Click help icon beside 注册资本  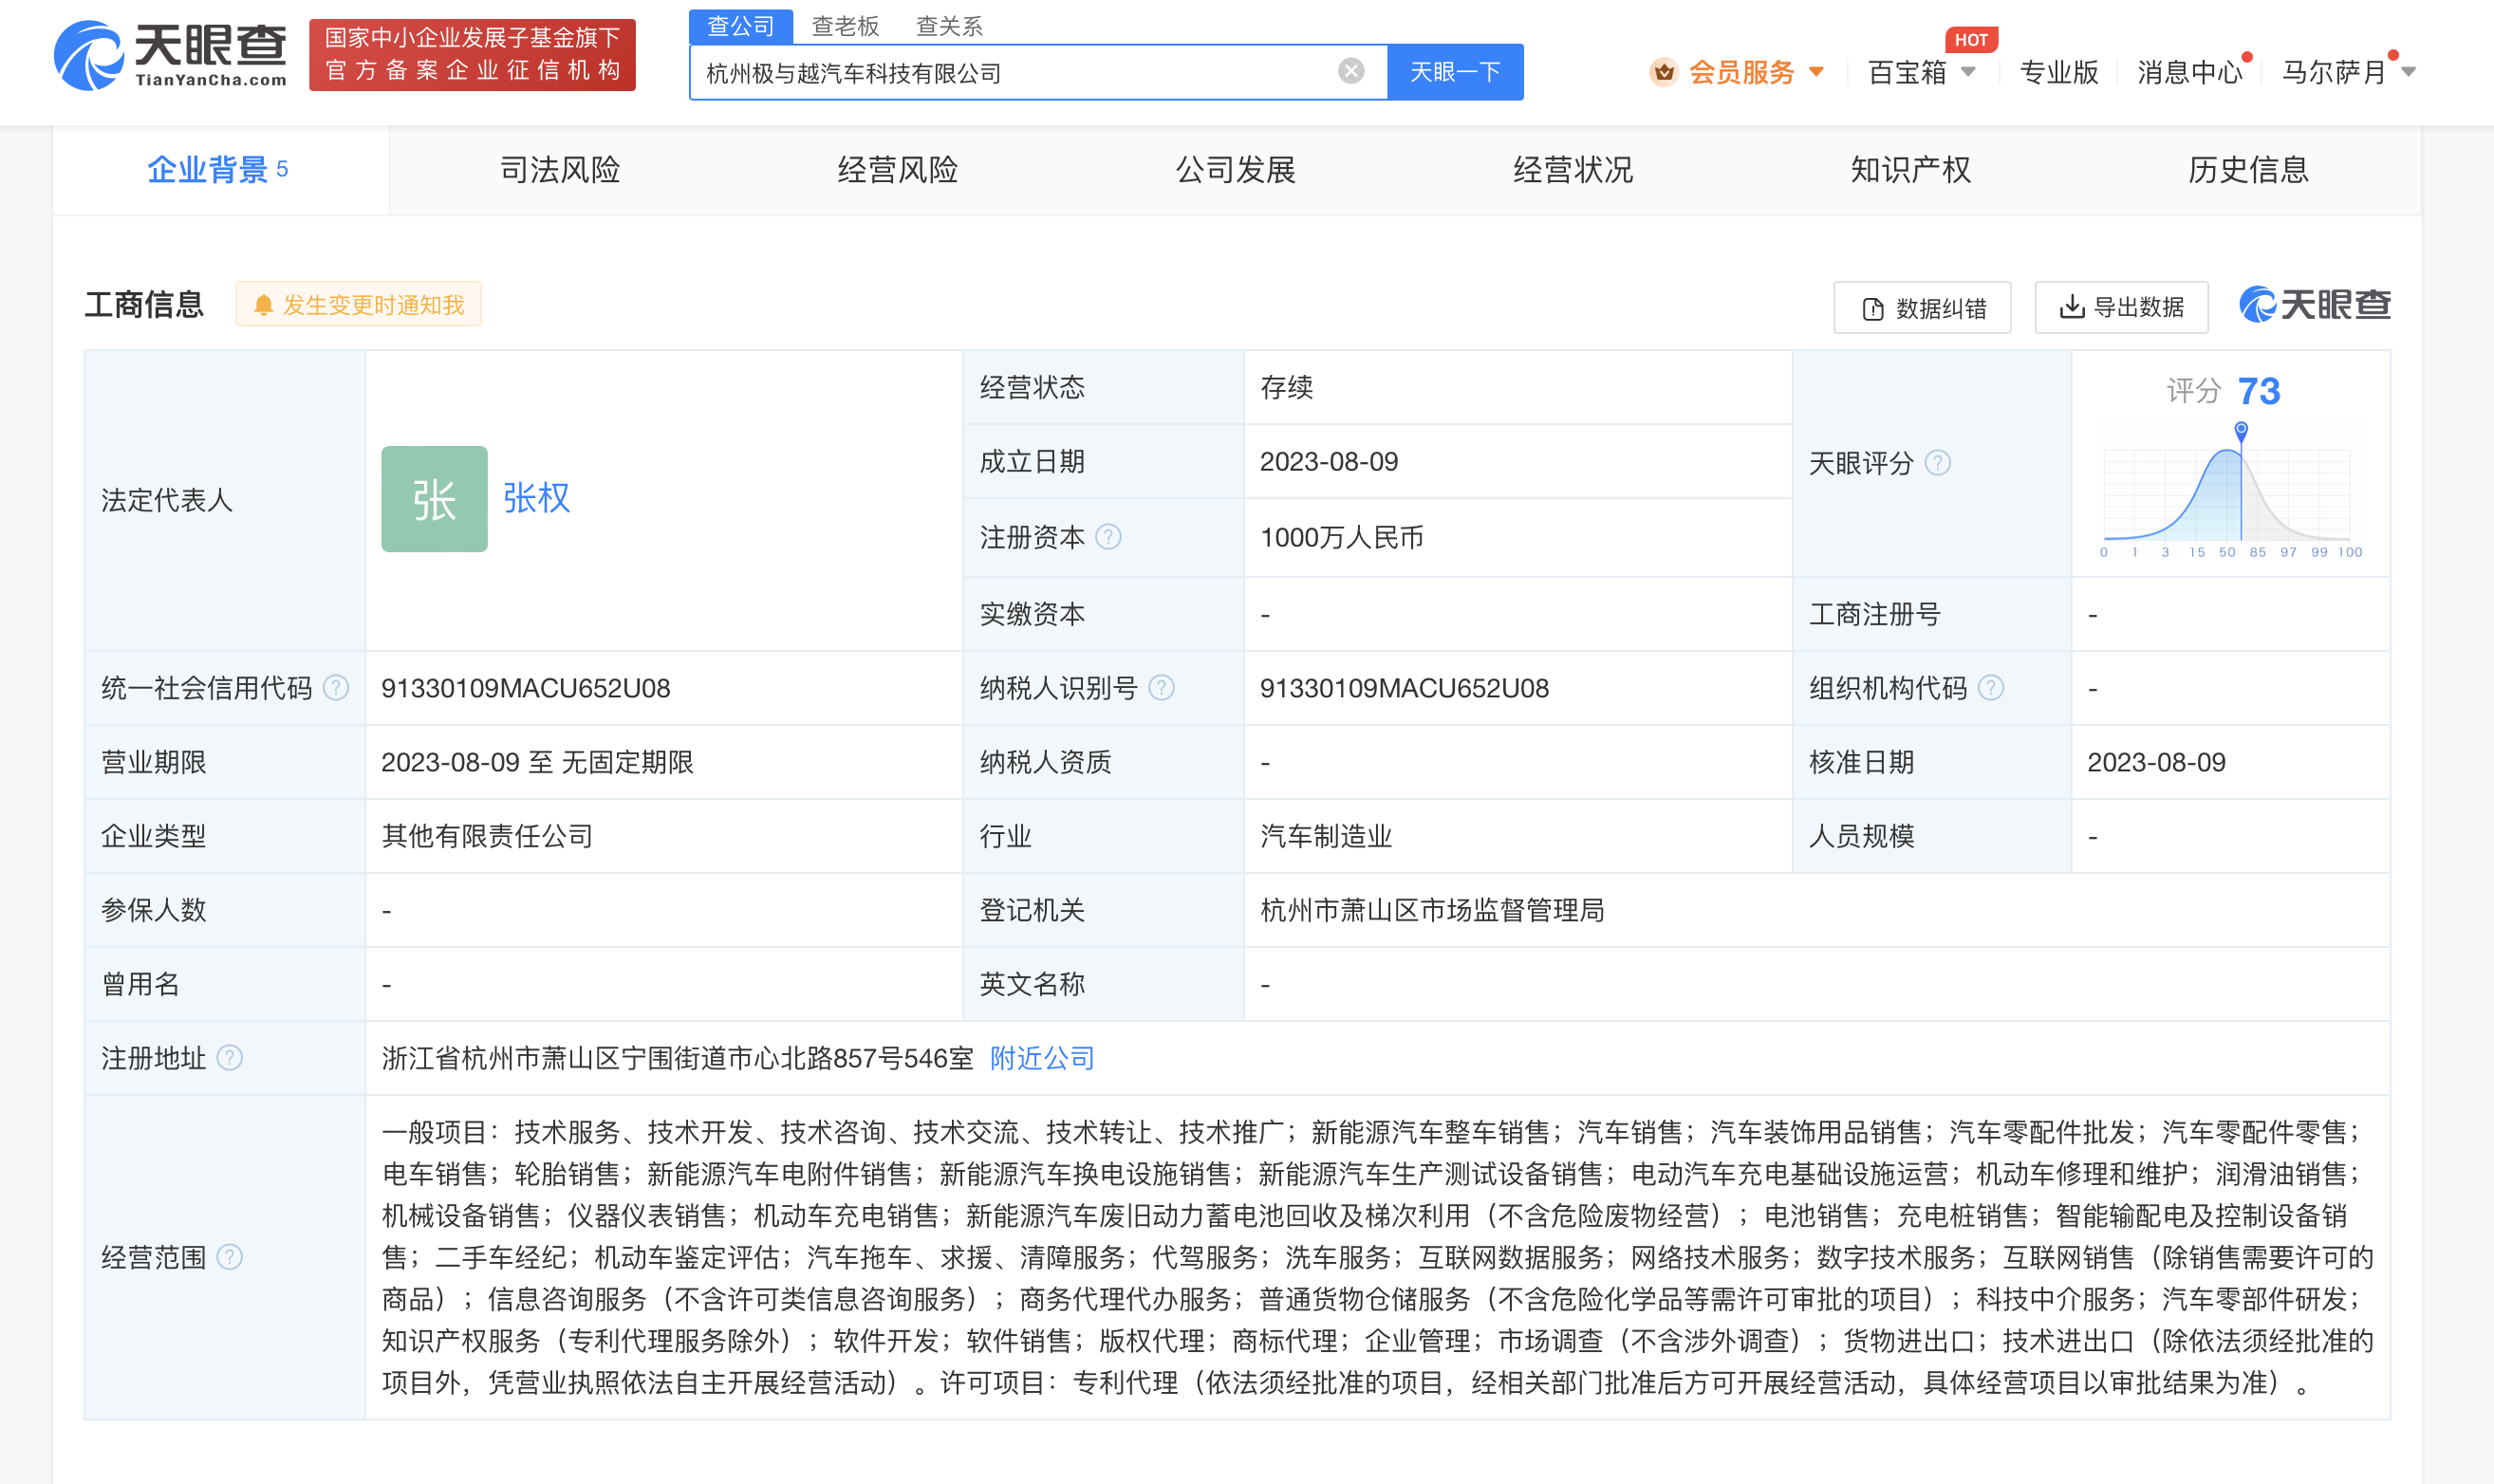click(1108, 537)
